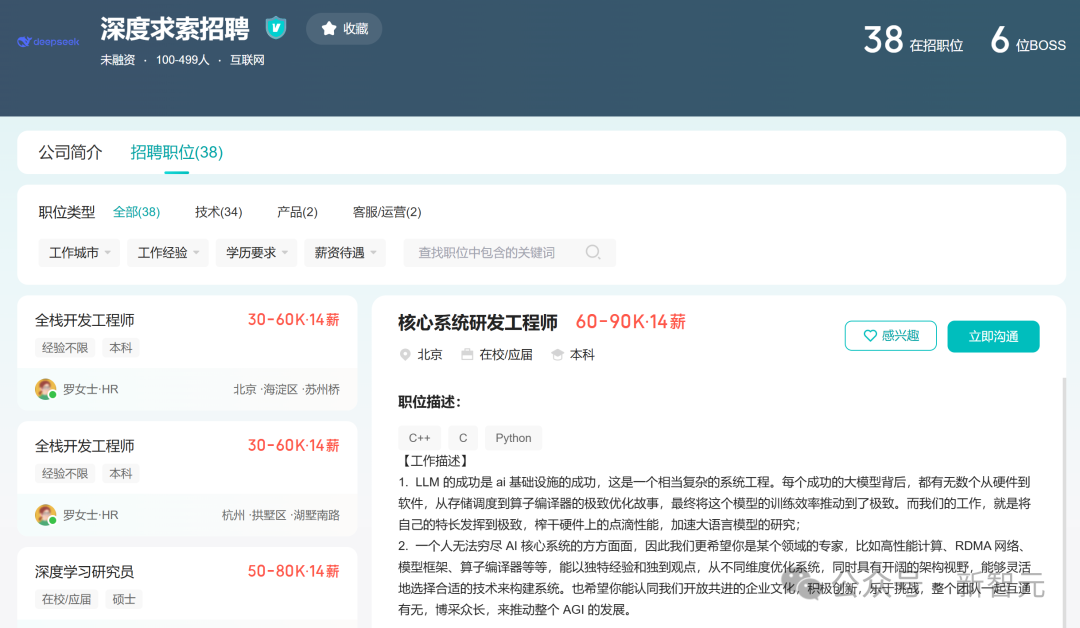This screenshot has width=1080, height=628.
Task: Open the 全栈开发工程师 job in 杭州
Action: (x=187, y=479)
